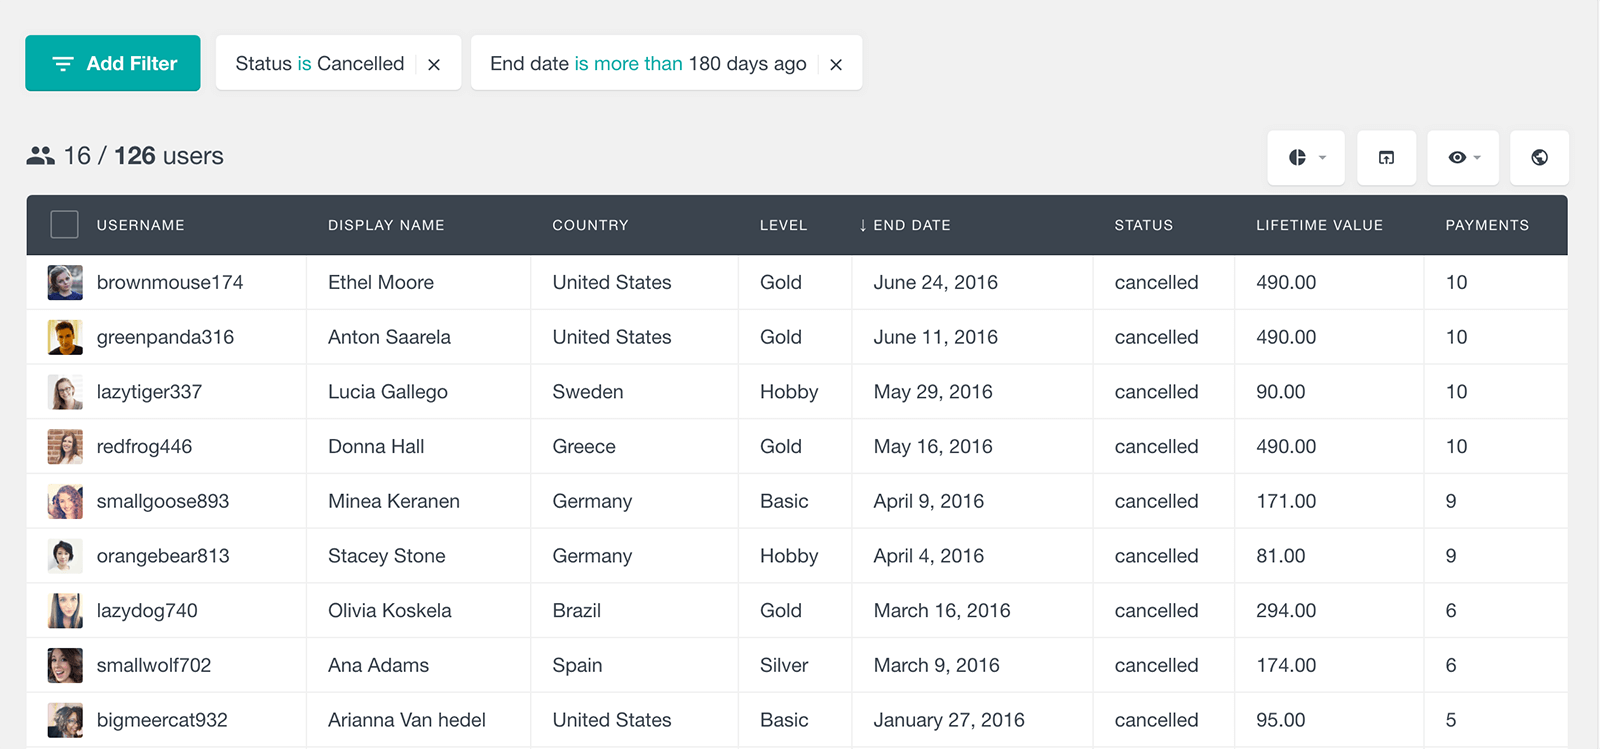Click the avatar of lazytiger337
Image resolution: width=1600 pixels, height=749 pixels.
65,392
